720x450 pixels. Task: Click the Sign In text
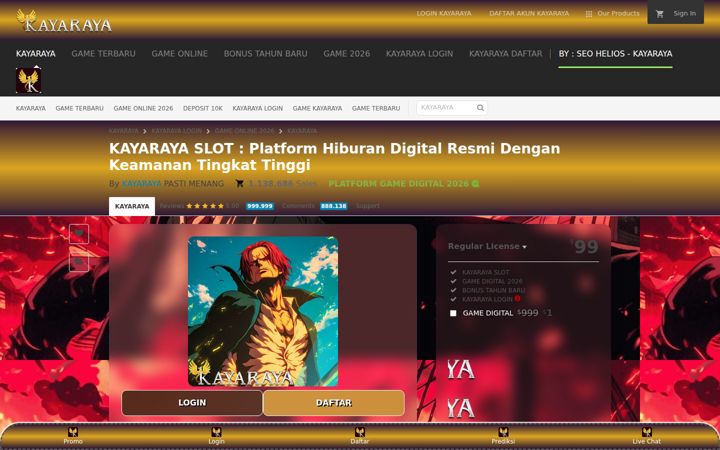[685, 14]
